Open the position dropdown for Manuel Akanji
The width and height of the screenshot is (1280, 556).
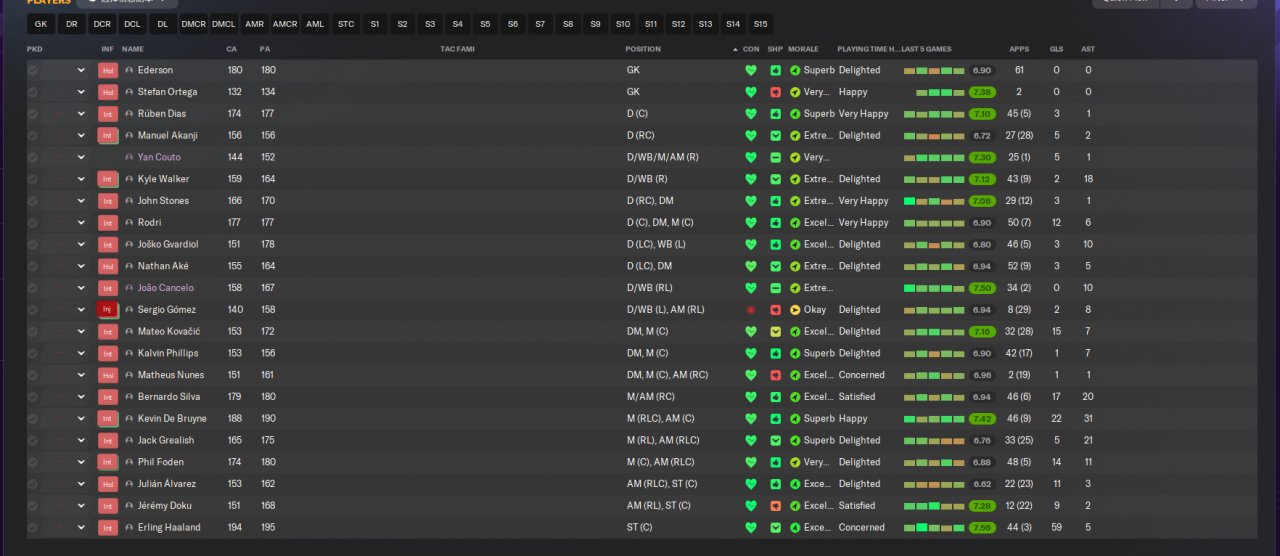tap(81, 136)
